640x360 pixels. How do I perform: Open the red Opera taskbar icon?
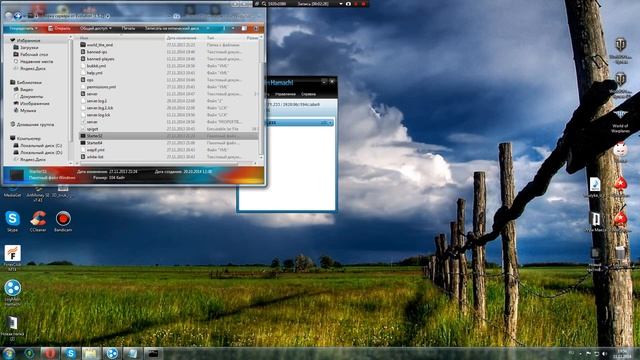[x=50, y=353]
